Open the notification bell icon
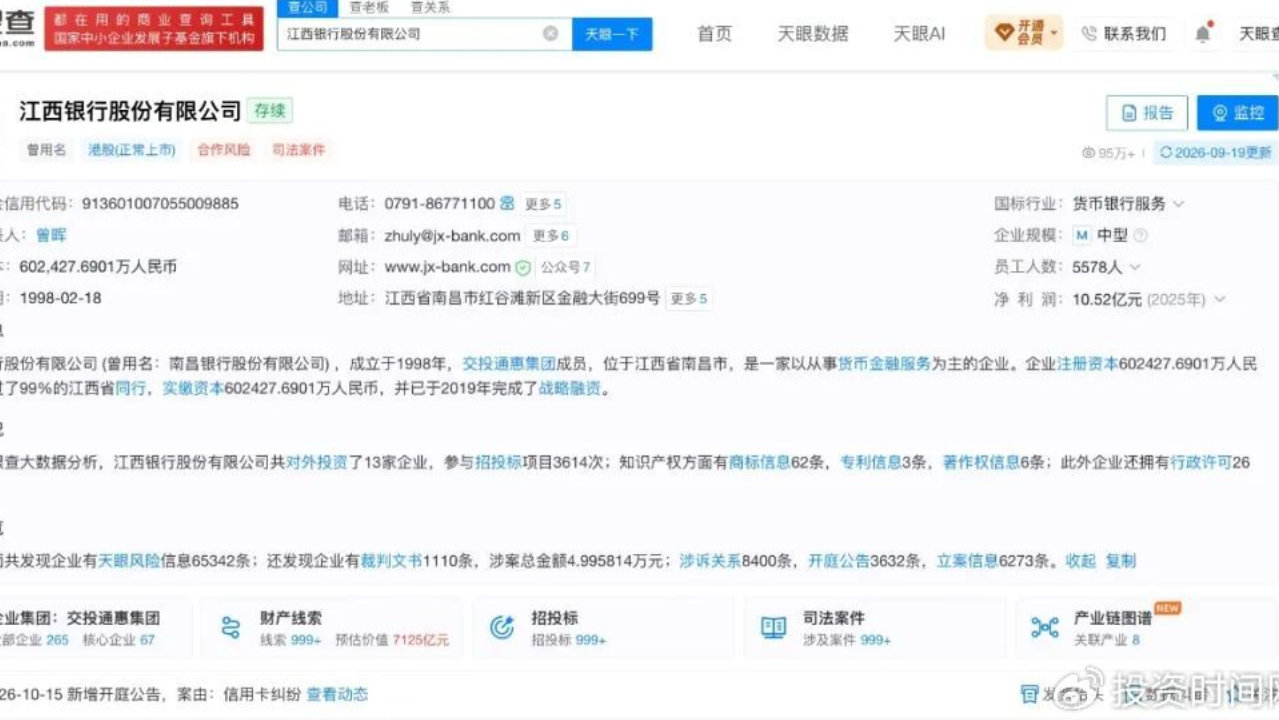The width and height of the screenshot is (1279, 720). [1202, 34]
